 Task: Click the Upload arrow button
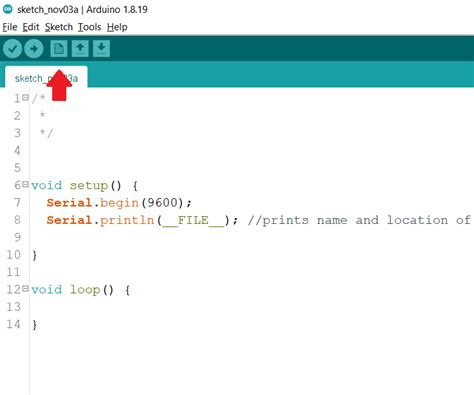click(x=34, y=49)
